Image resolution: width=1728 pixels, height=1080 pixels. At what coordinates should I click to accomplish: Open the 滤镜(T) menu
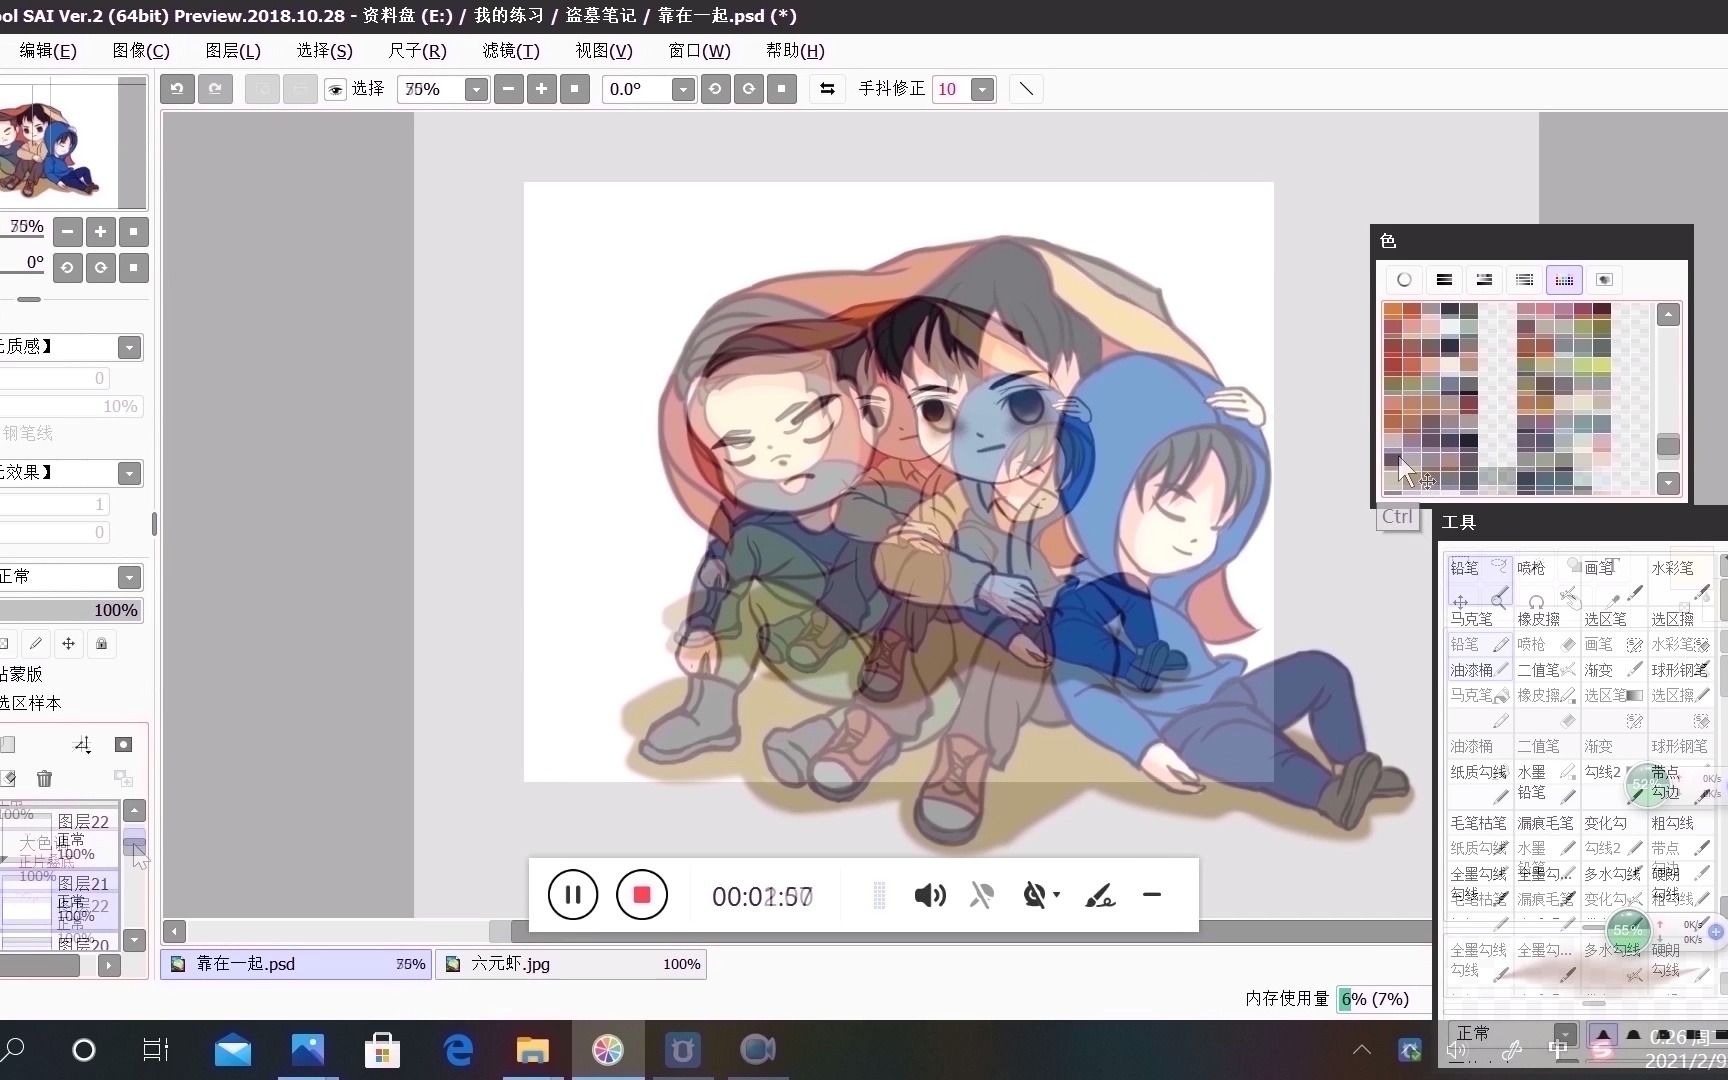[511, 51]
